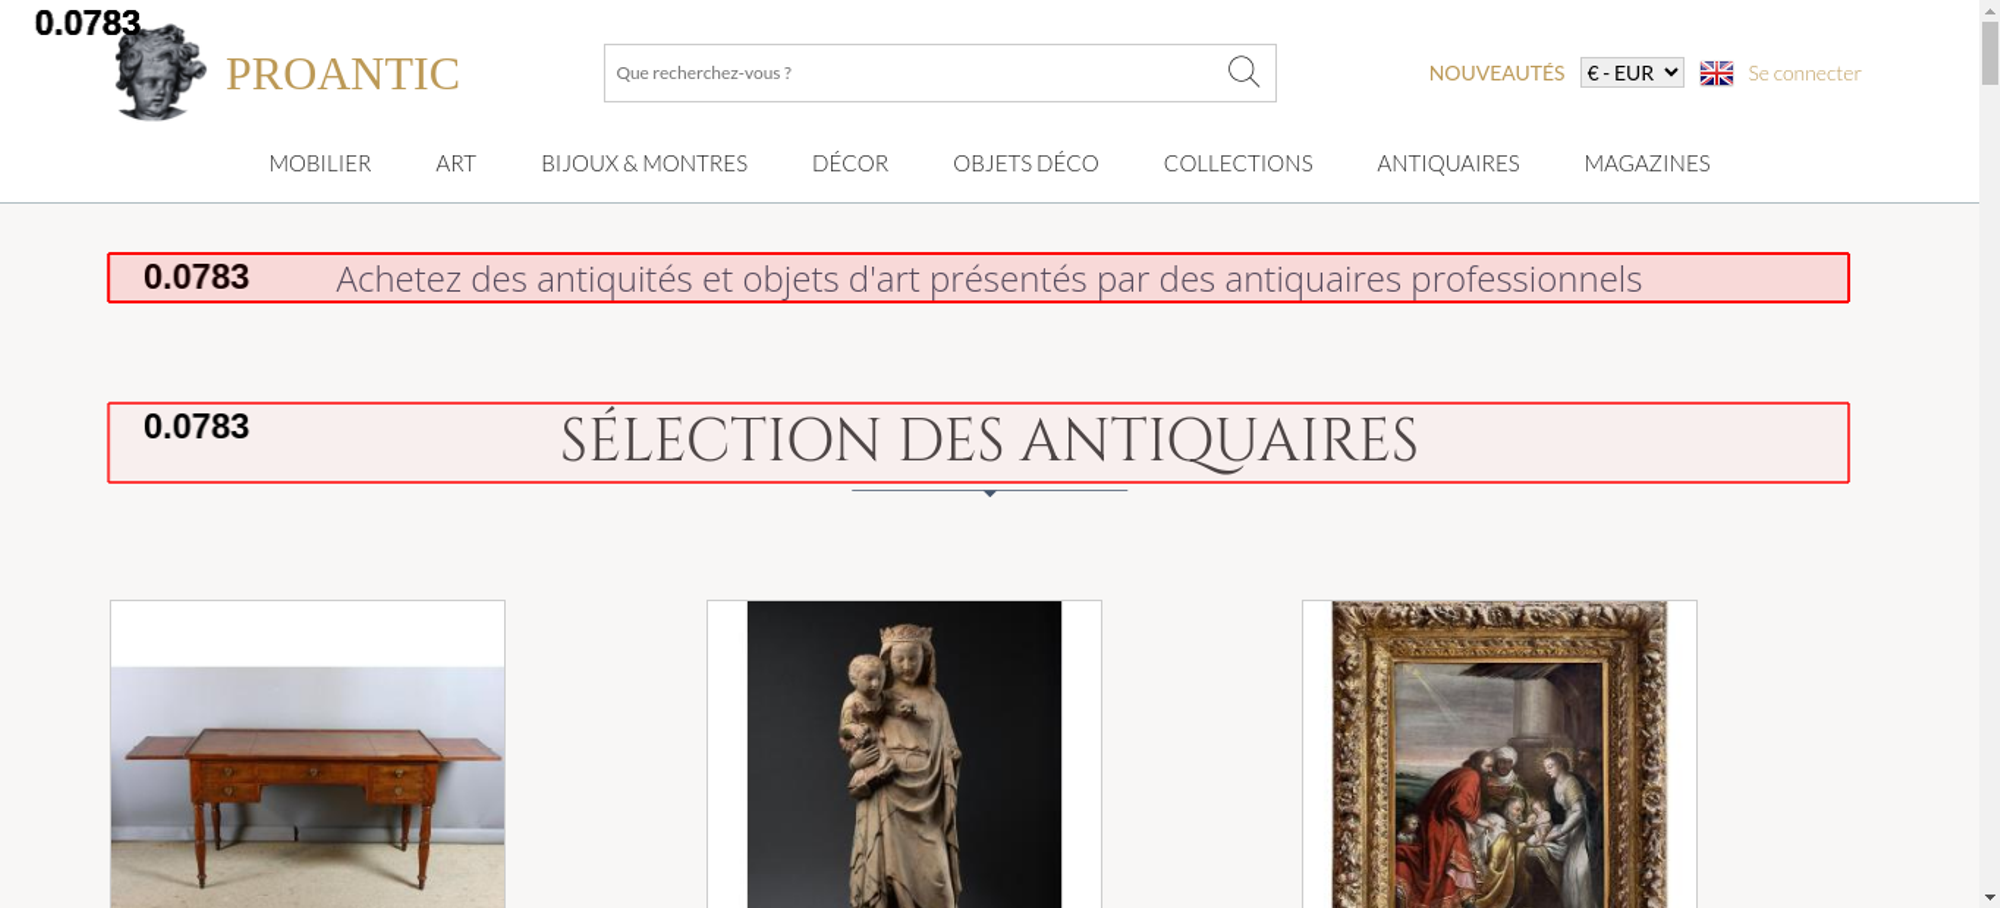The width and height of the screenshot is (2000, 908).
Task: Click the PROANTIC brand name text
Action: [342, 74]
